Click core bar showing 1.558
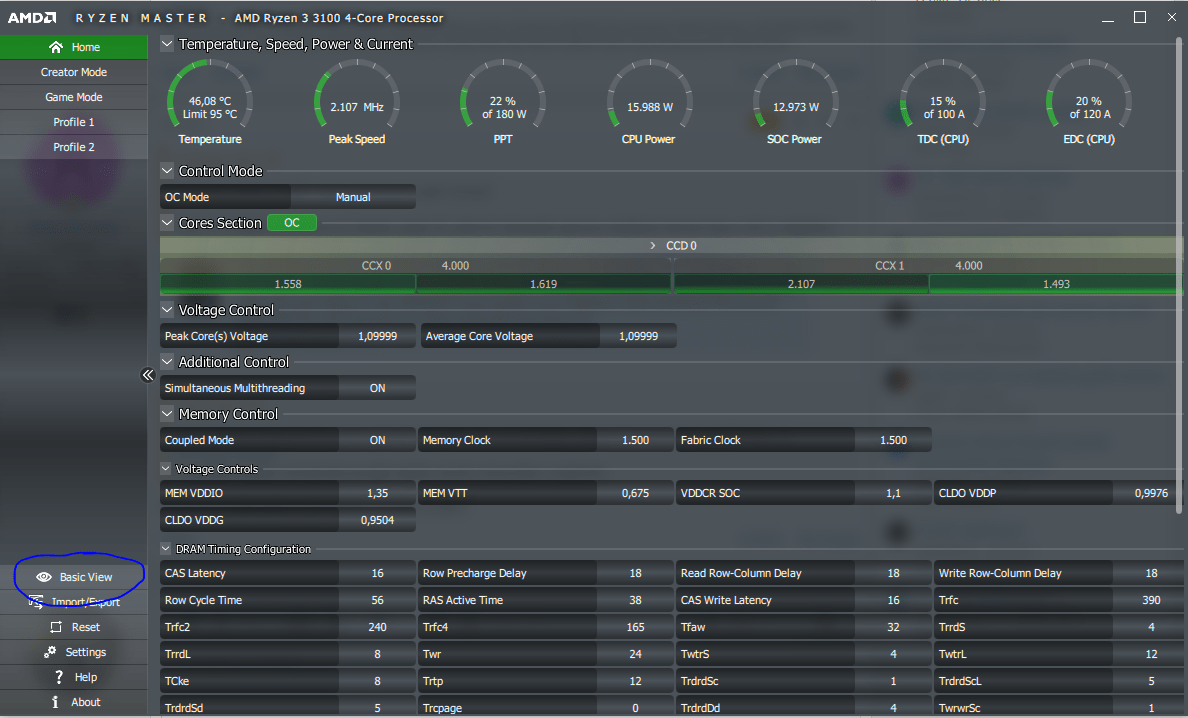The width and height of the screenshot is (1188, 718). pyautogui.click(x=288, y=284)
